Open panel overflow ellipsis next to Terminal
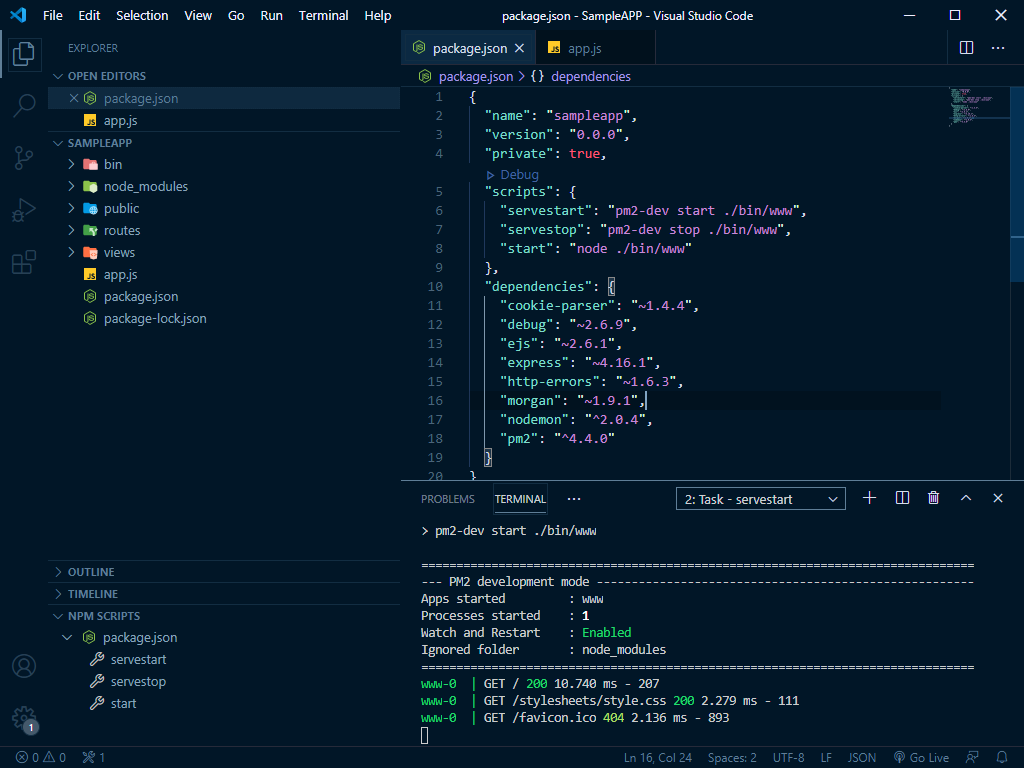 (573, 499)
